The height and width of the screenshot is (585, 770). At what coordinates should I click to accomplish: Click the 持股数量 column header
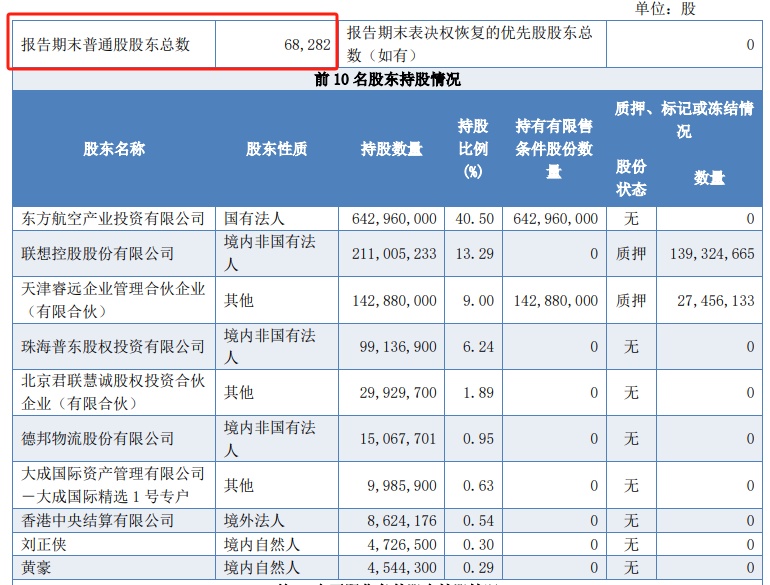point(391,148)
